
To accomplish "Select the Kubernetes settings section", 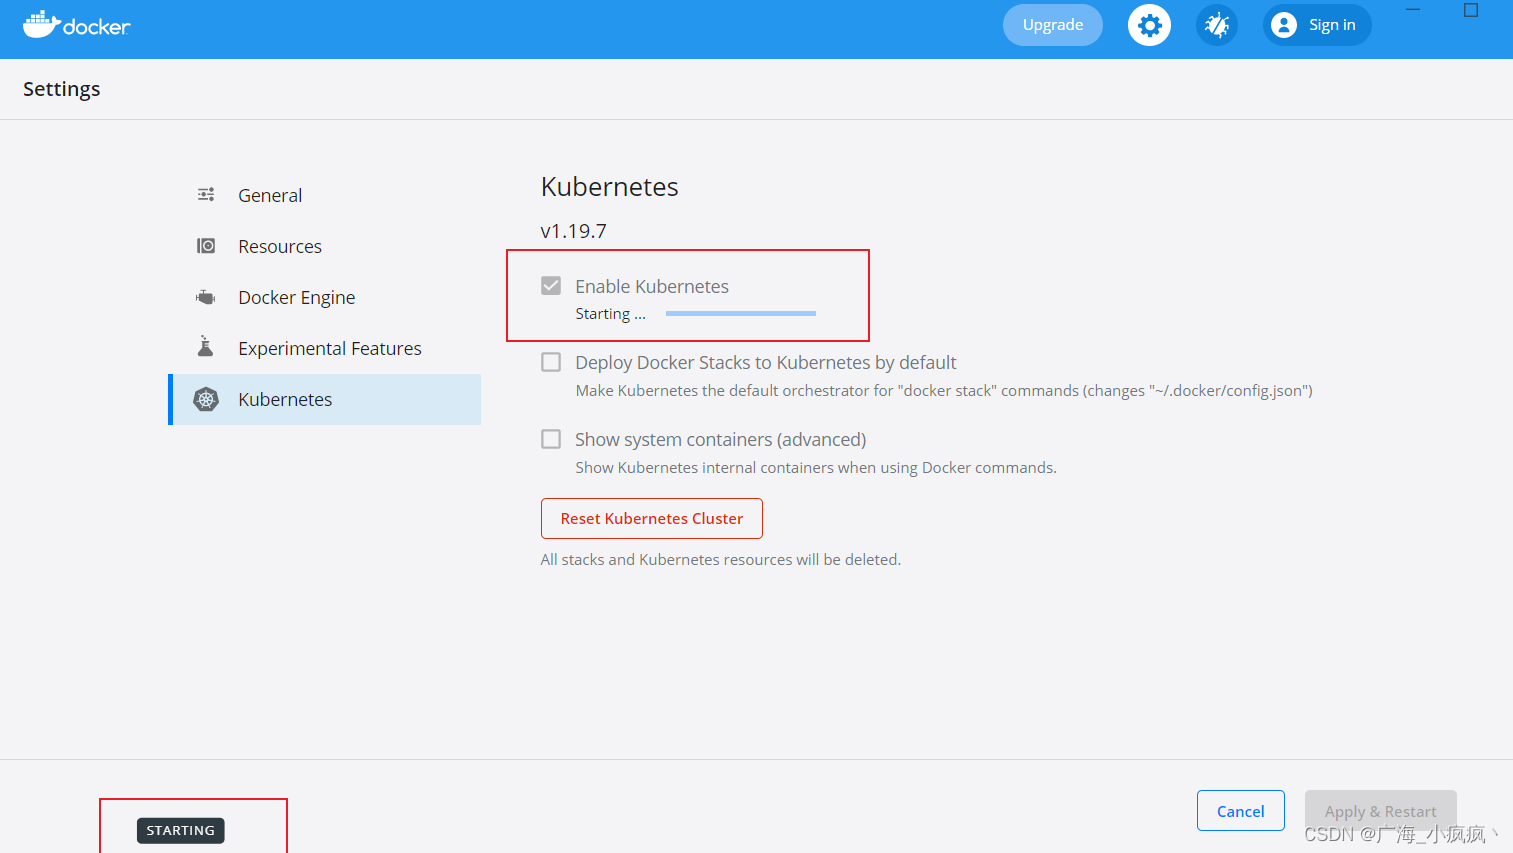I will (325, 399).
